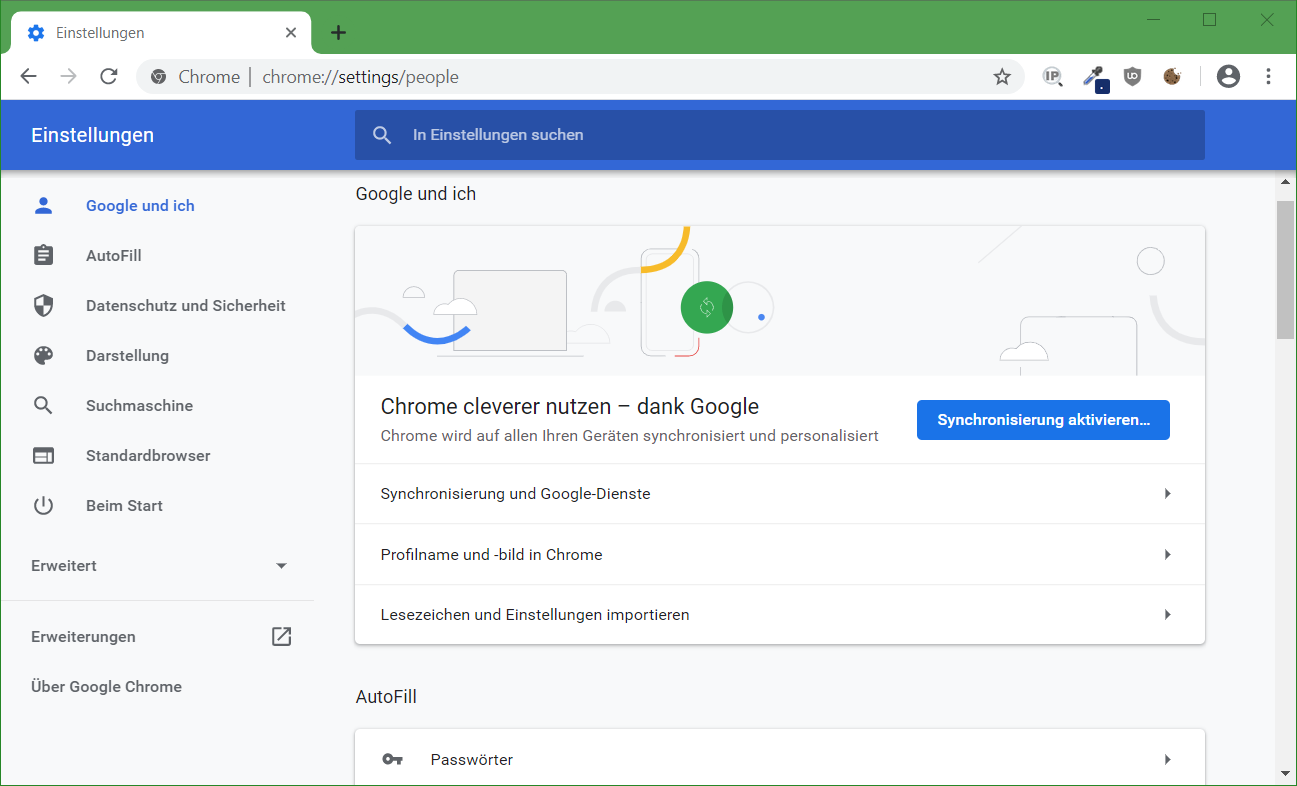The height and width of the screenshot is (786, 1297).
Task: Expand the Erweitert section in sidebar
Action: click(160, 566)
